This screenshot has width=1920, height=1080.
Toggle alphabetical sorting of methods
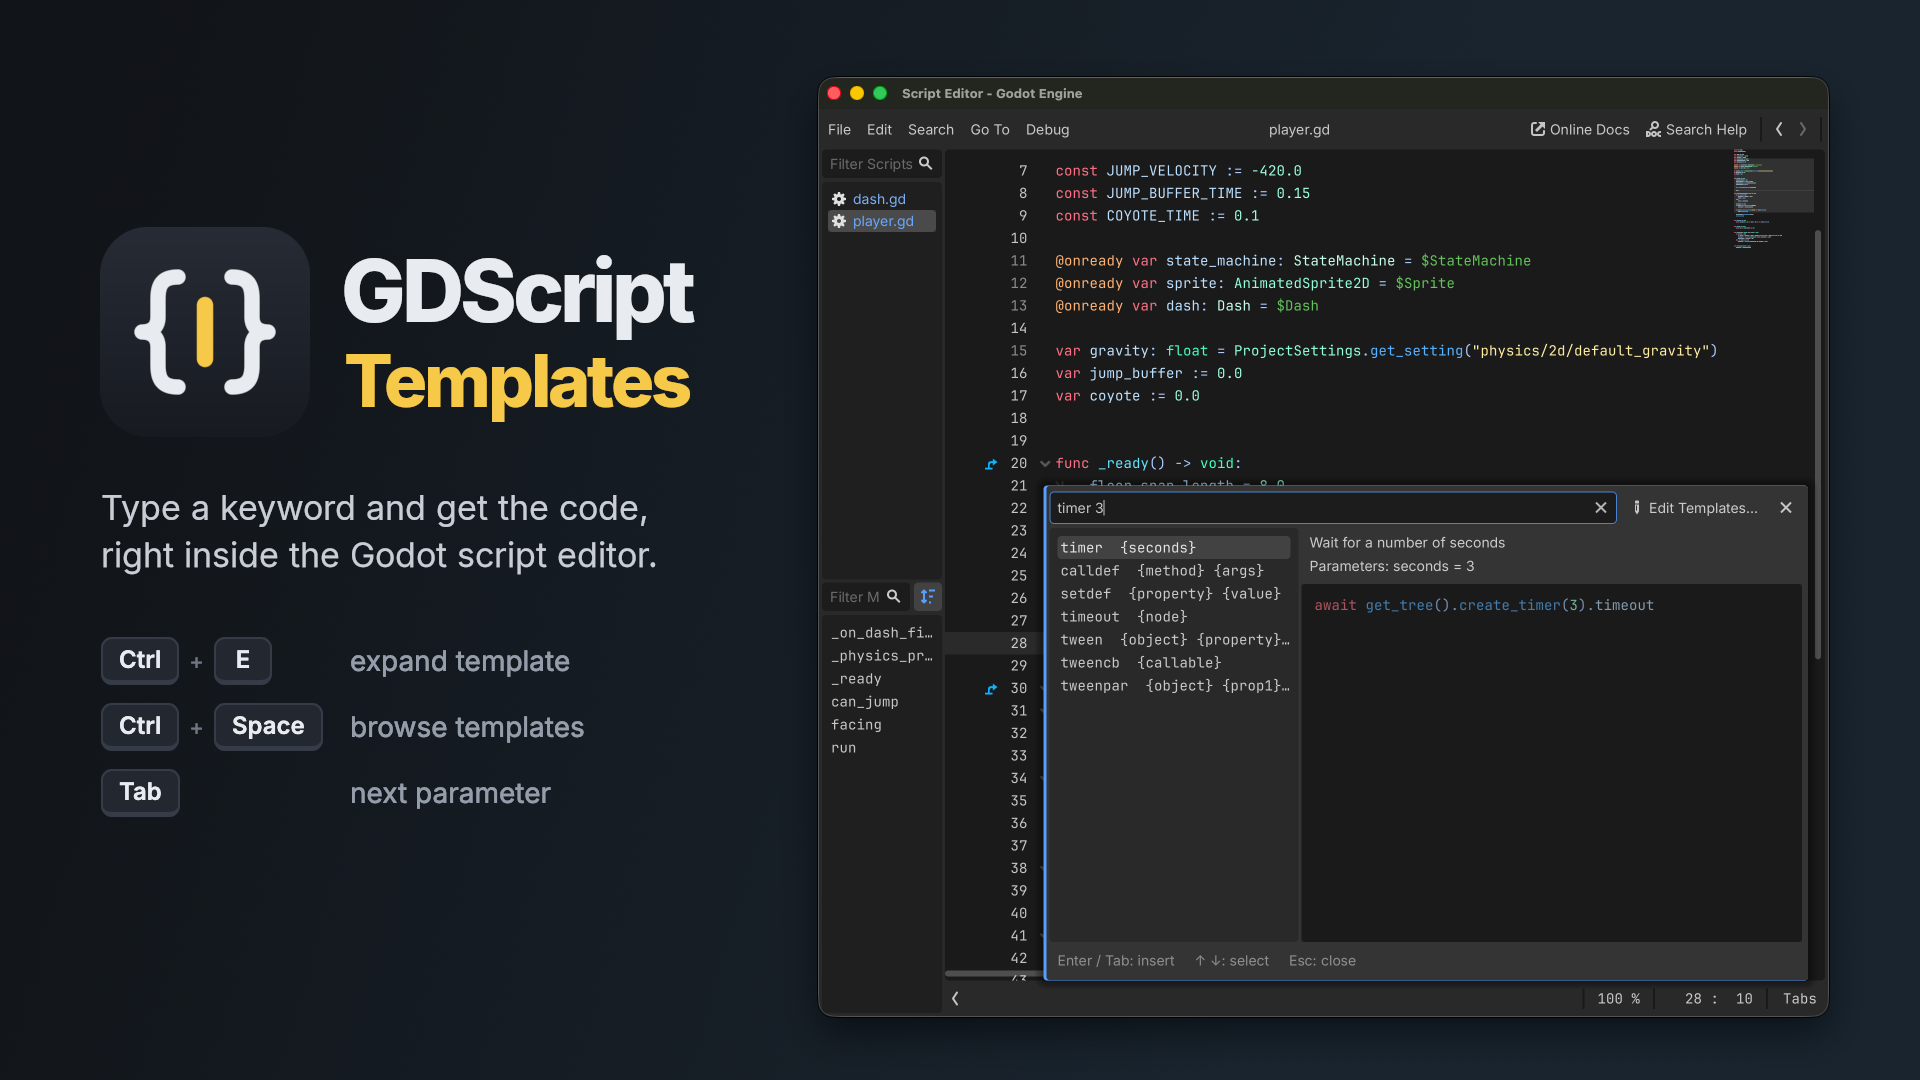[x=928, y=597]
